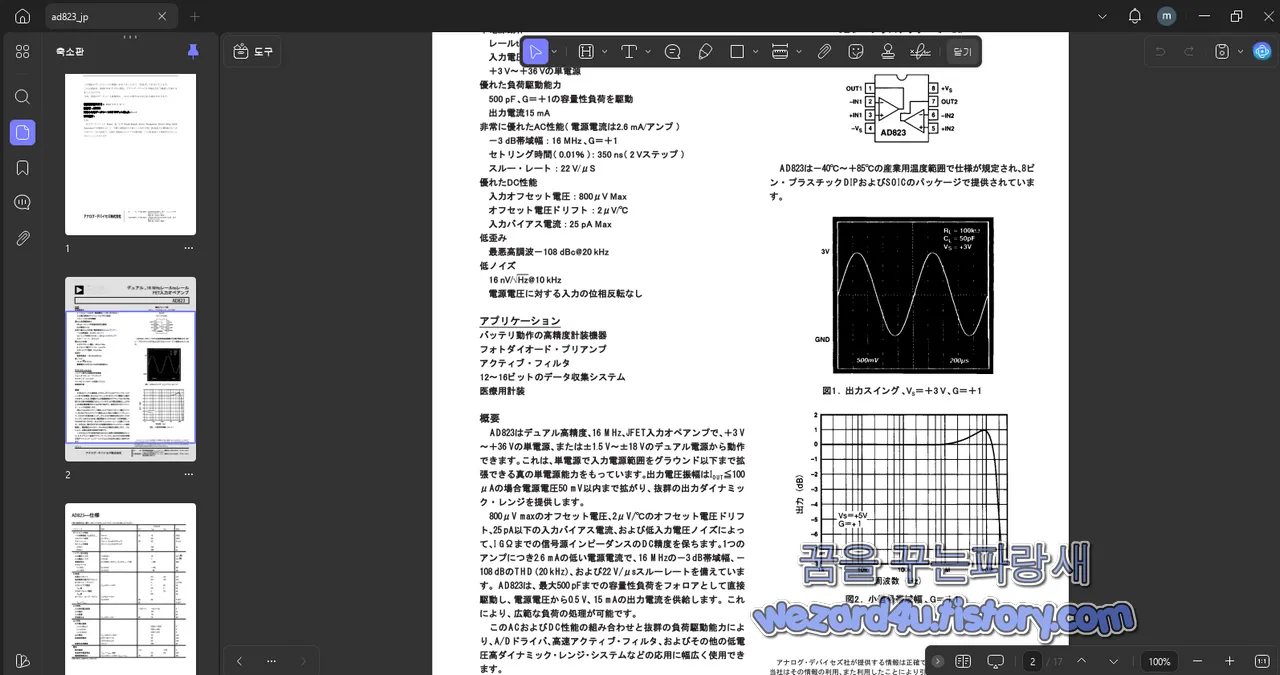
Task: Expand the shape tool dropdown arrow
Action: pos(755,51)
